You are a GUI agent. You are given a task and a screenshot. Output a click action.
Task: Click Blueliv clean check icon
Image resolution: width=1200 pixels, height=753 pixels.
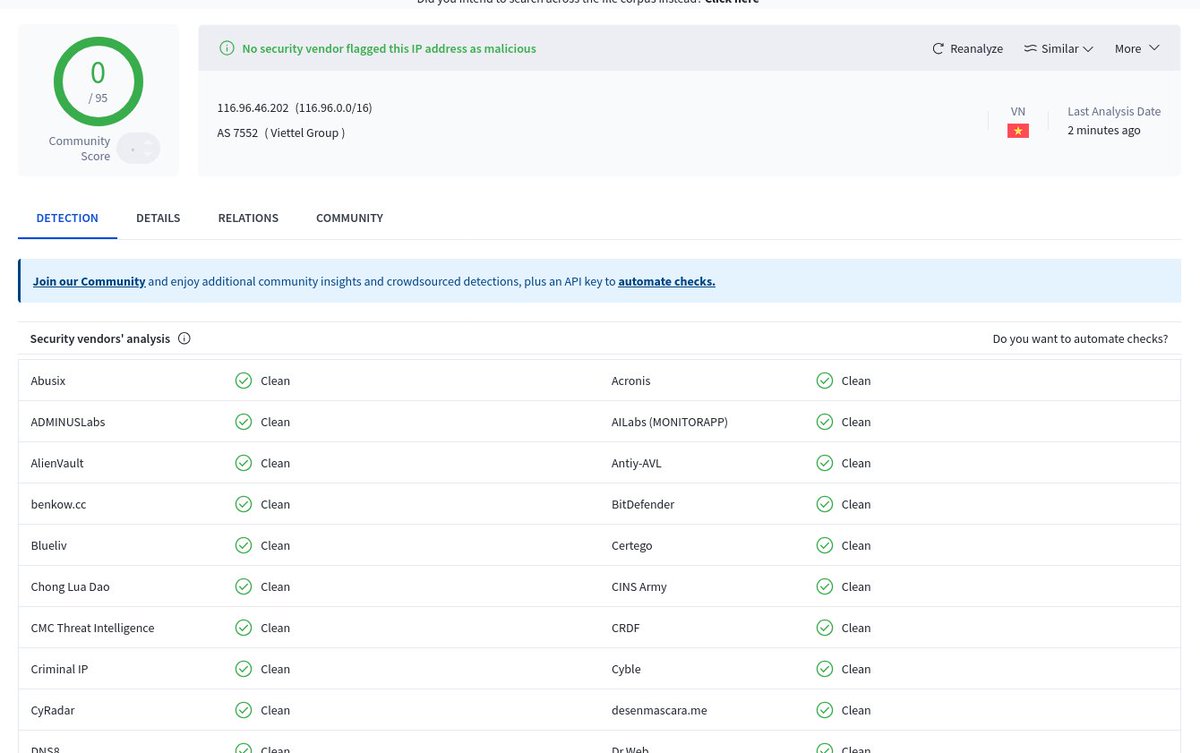(243, 545)
